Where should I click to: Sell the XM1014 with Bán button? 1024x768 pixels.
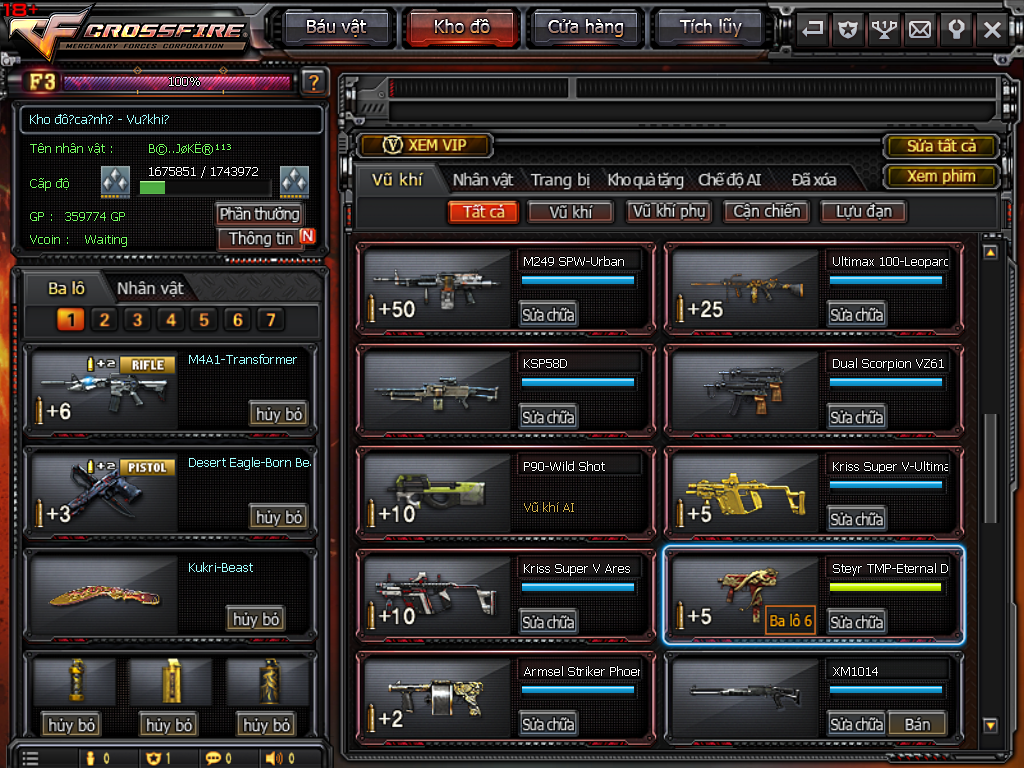[917, 724]
